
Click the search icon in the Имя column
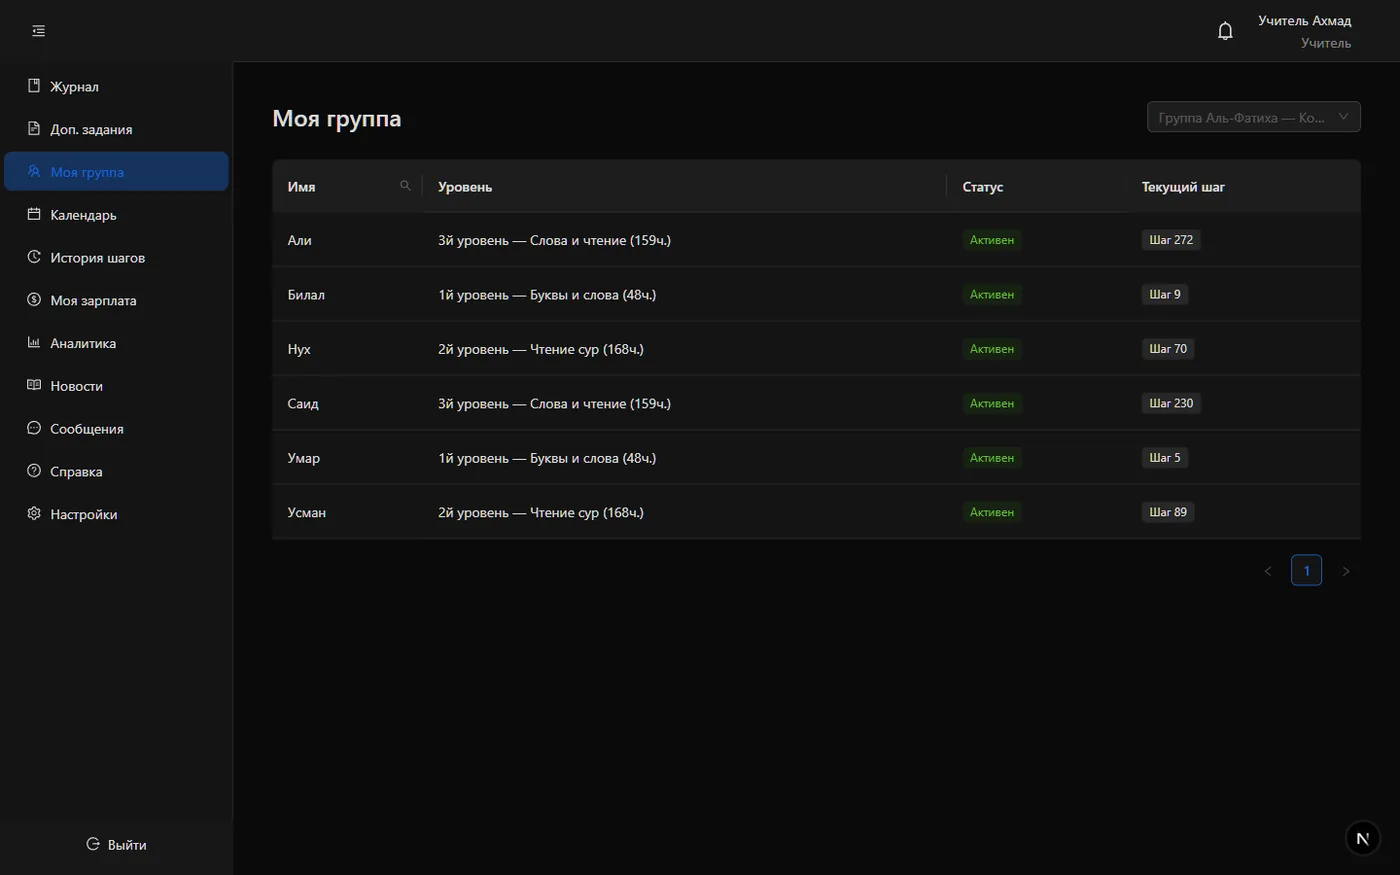[405, 186]
